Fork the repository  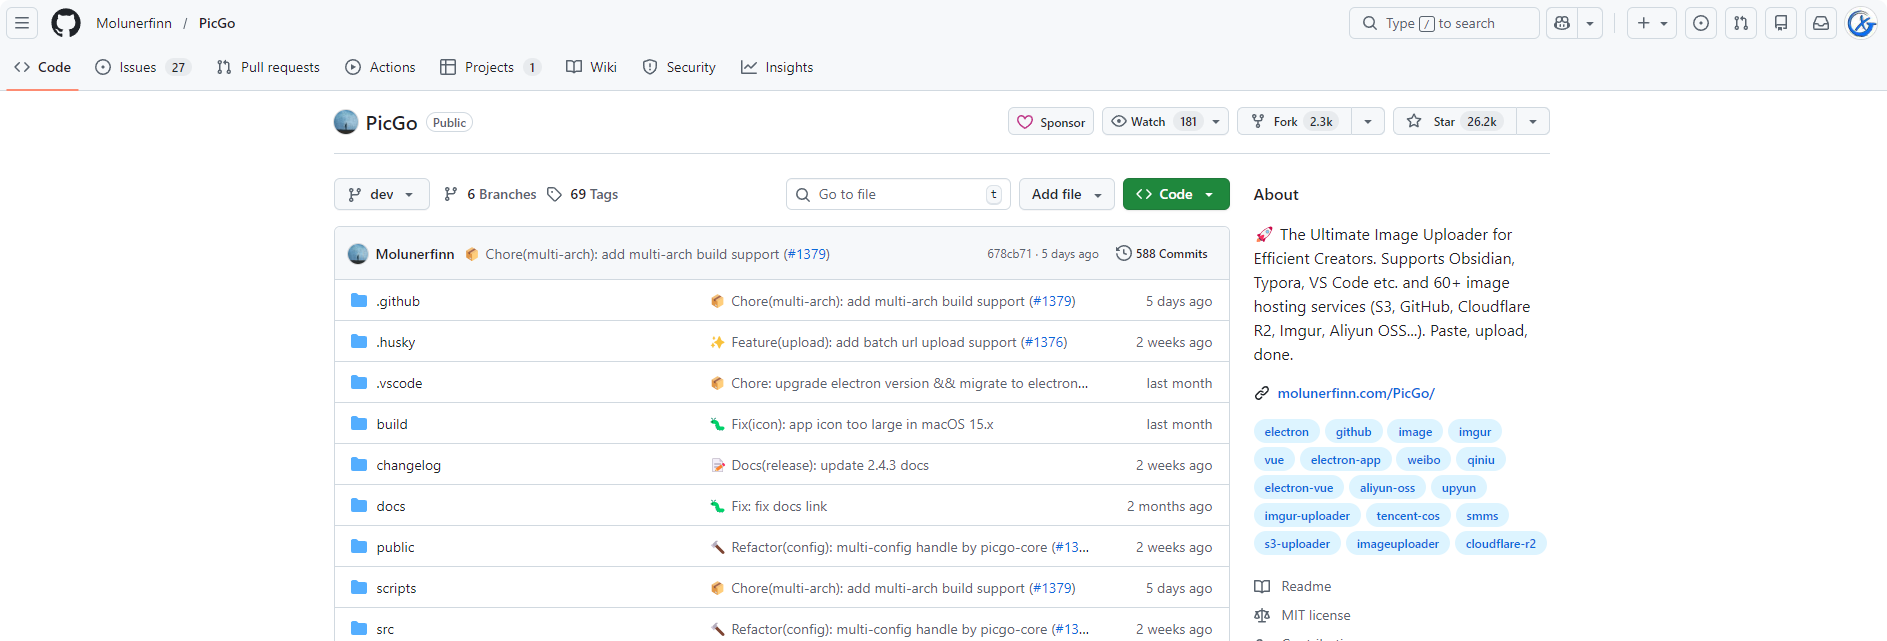click(1293, 122)
